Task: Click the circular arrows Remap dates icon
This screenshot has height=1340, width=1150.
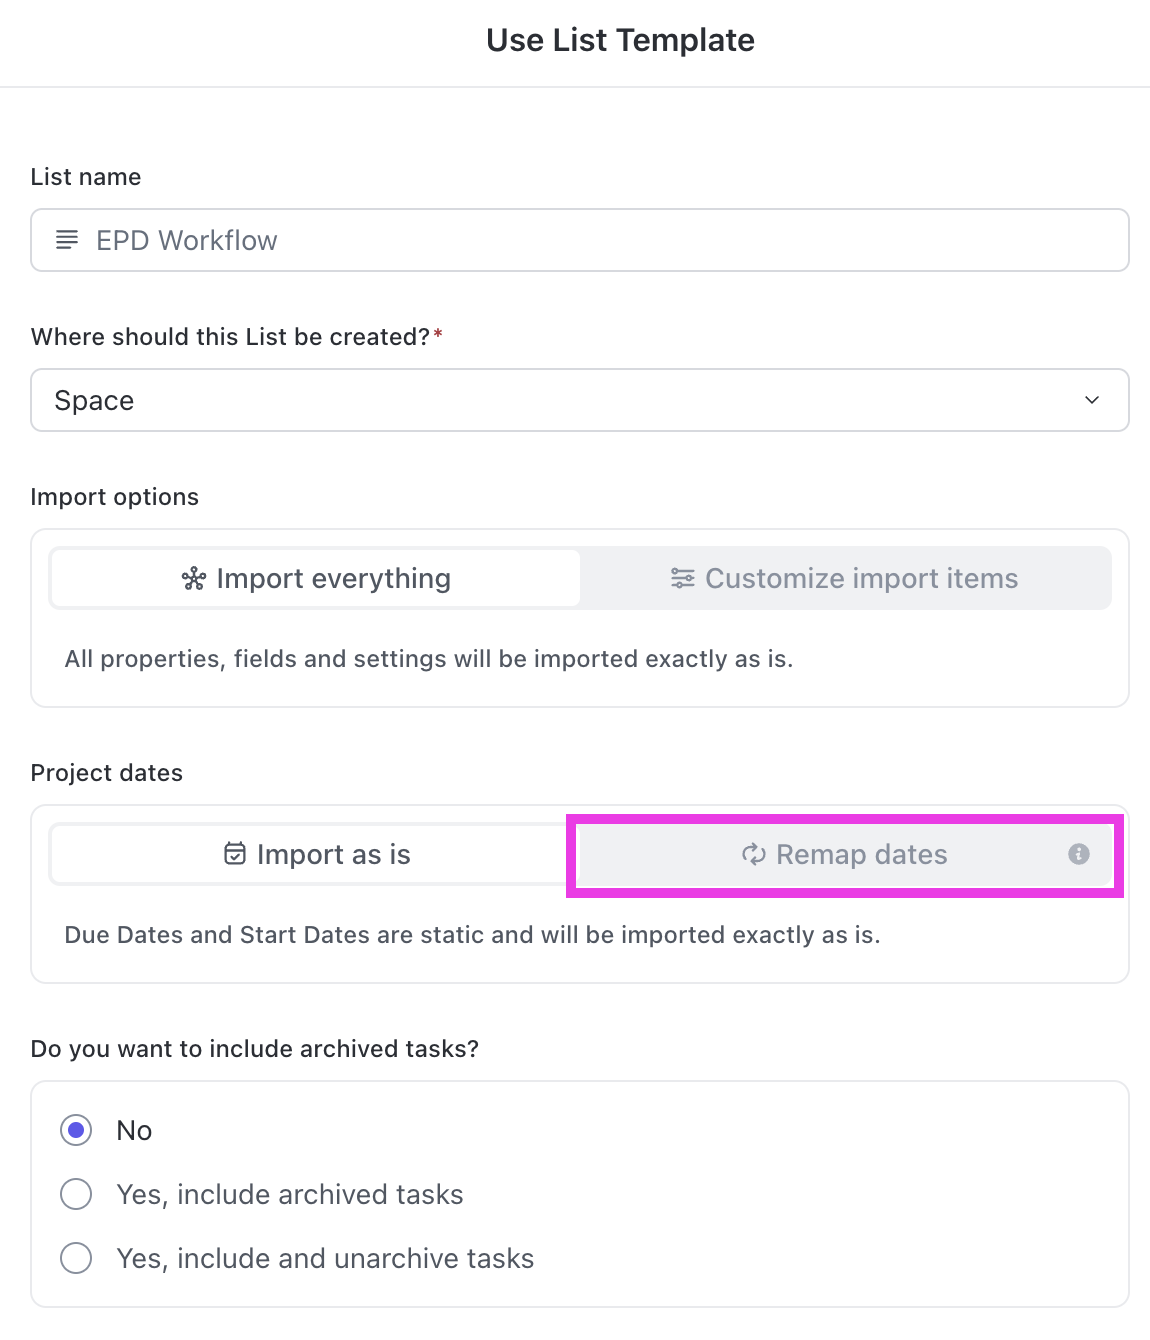Action: 753,854
